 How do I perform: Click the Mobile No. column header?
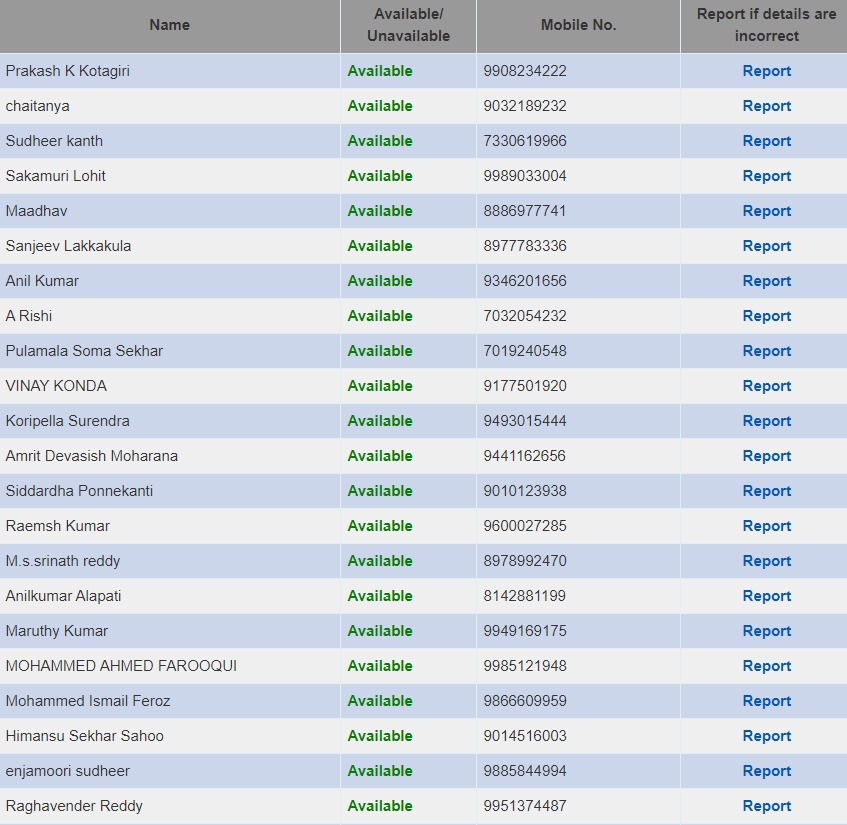pyautogui.click(x=579, y=25)
